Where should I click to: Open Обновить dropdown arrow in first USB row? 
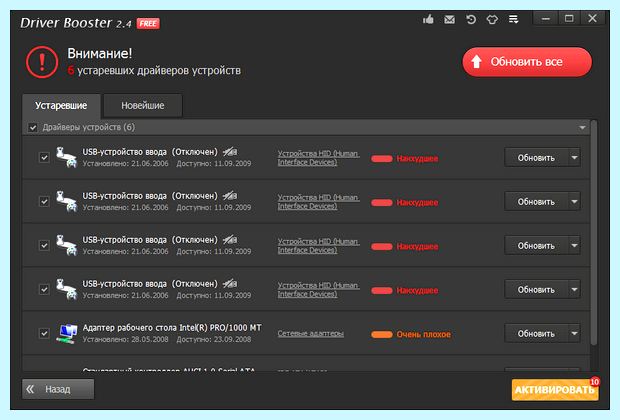[x=575, y=157]
